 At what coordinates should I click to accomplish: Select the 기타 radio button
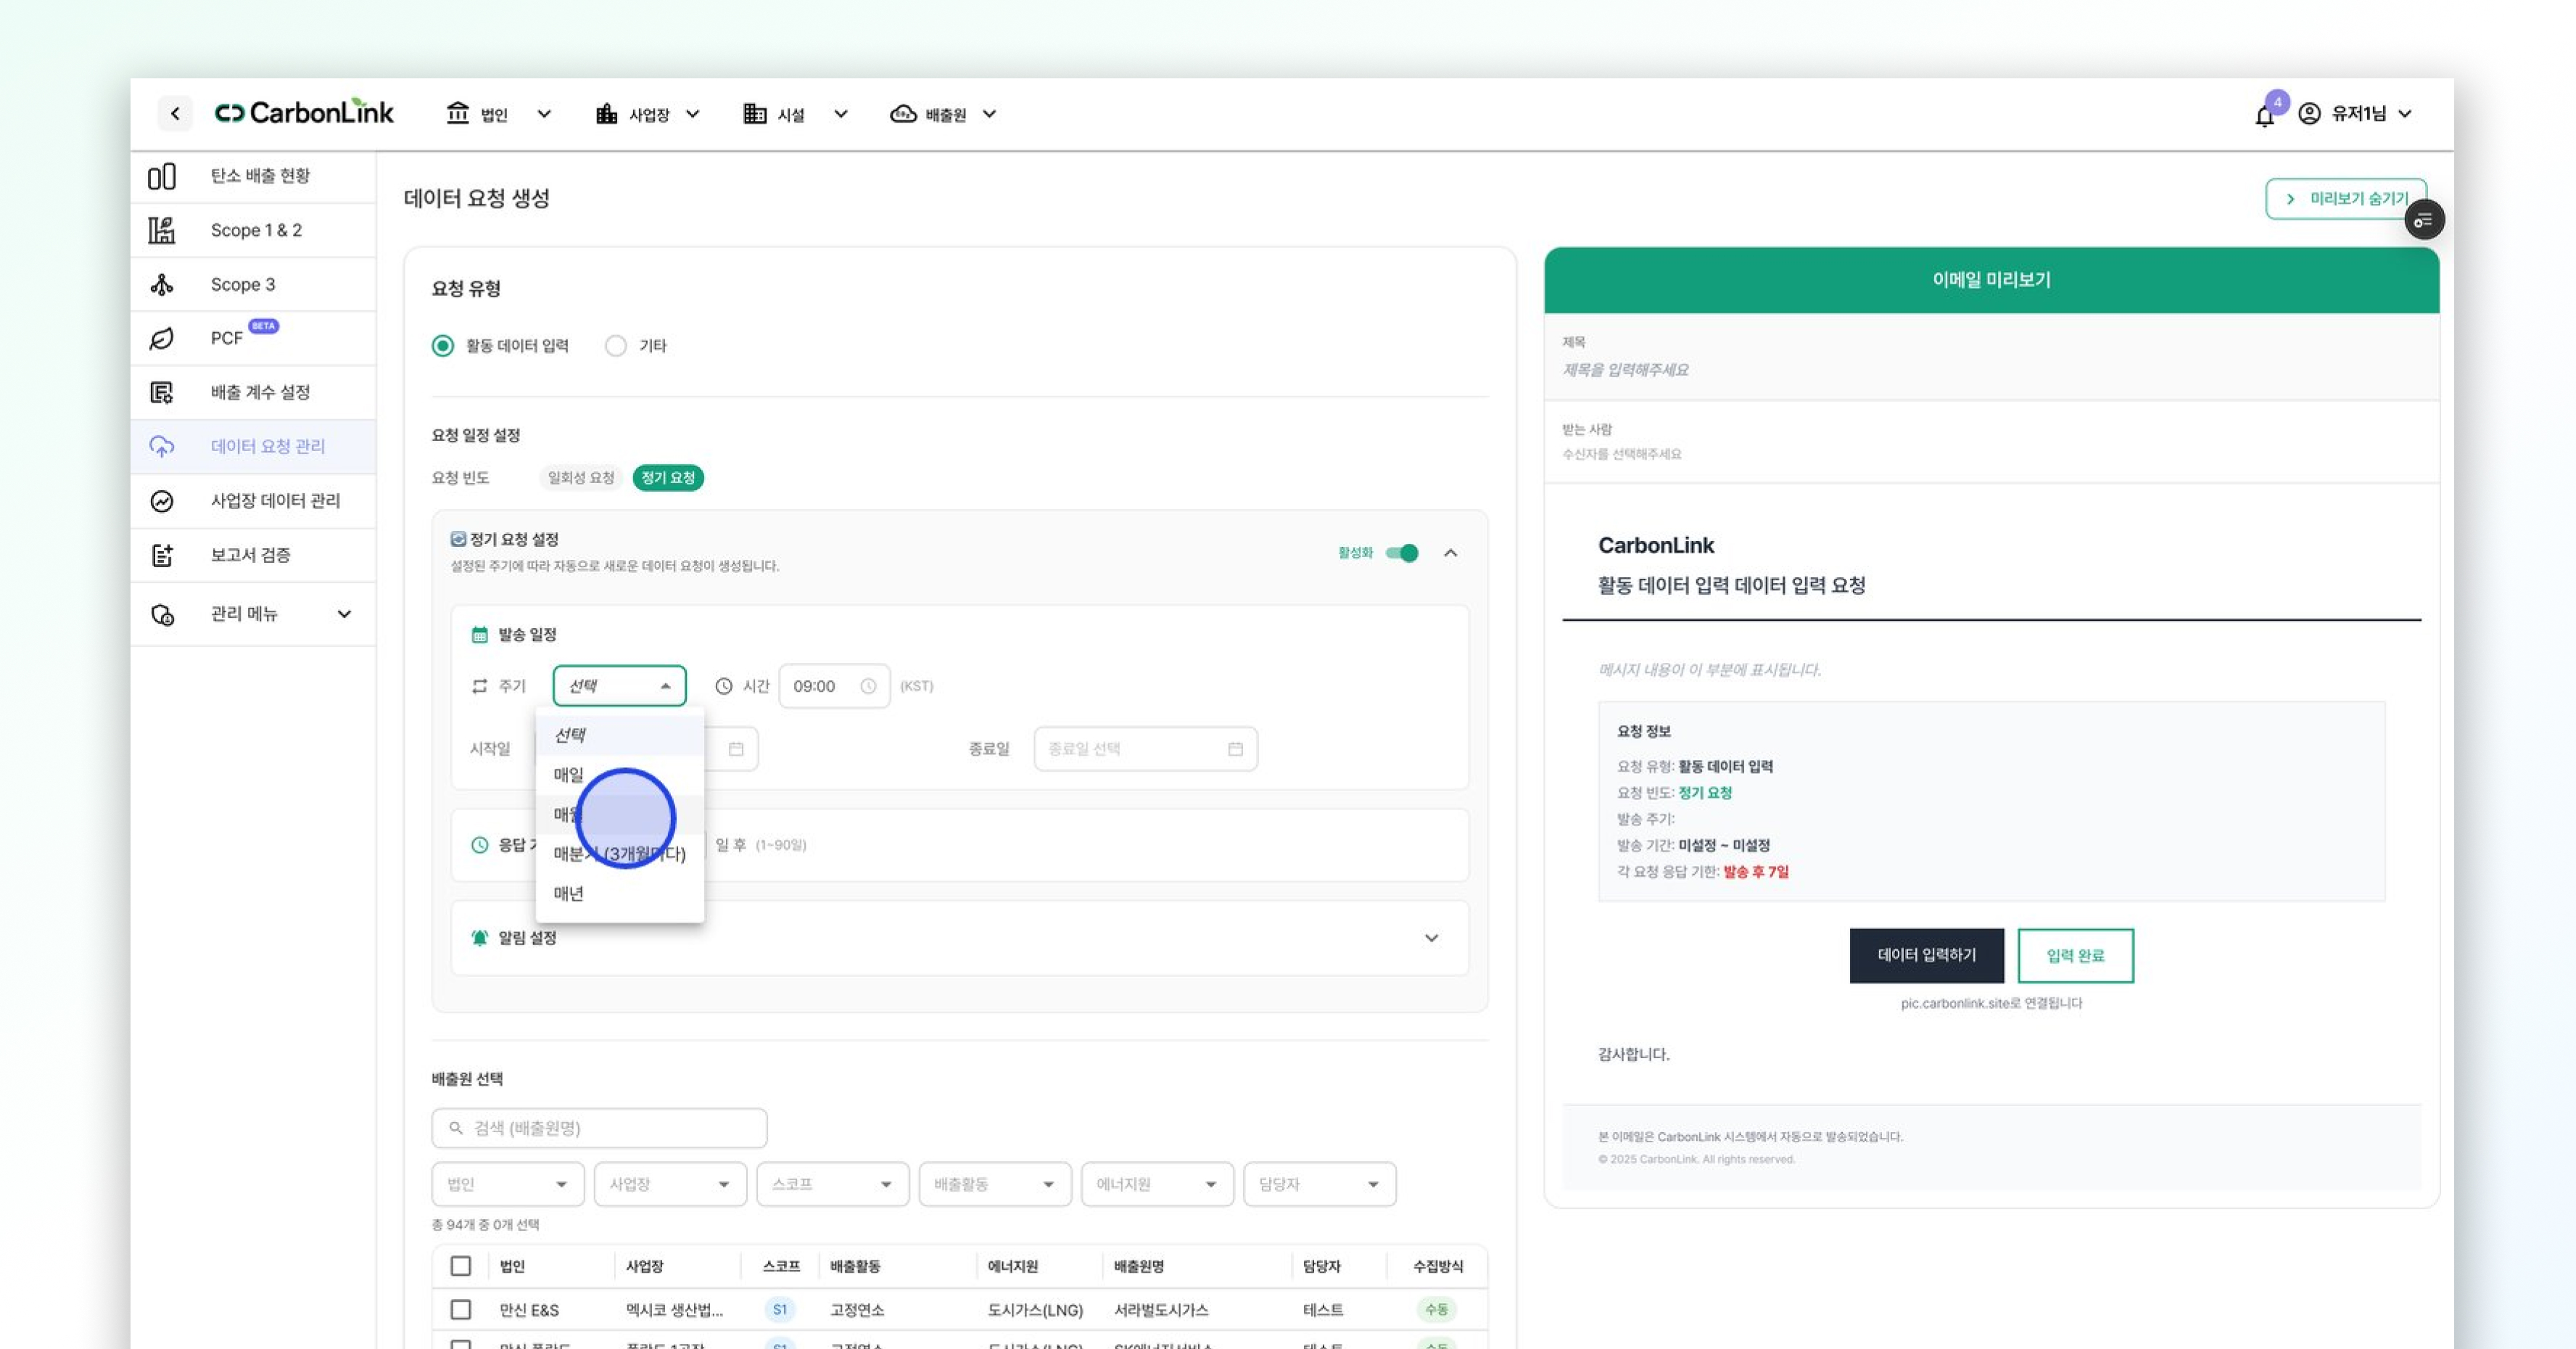pyautogui.click(x=616, y=346)
